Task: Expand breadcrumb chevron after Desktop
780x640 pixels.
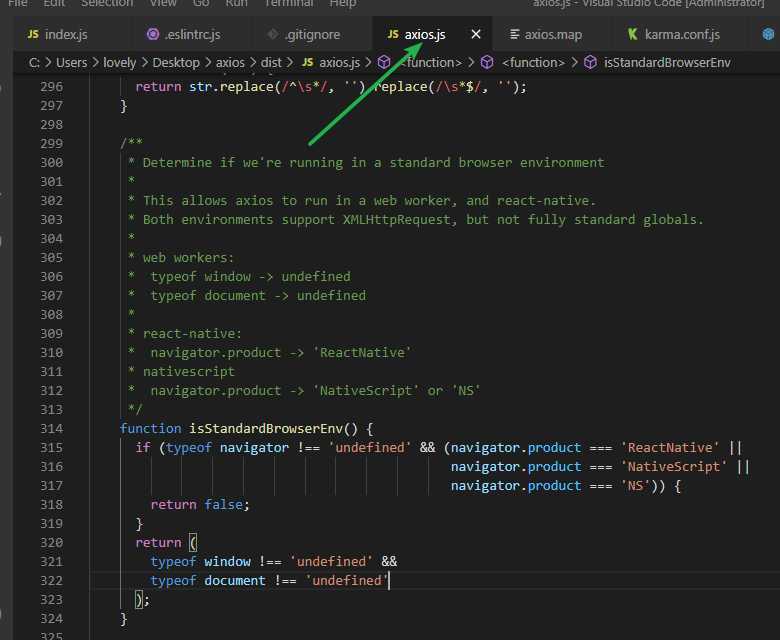Action: point(207,63)
